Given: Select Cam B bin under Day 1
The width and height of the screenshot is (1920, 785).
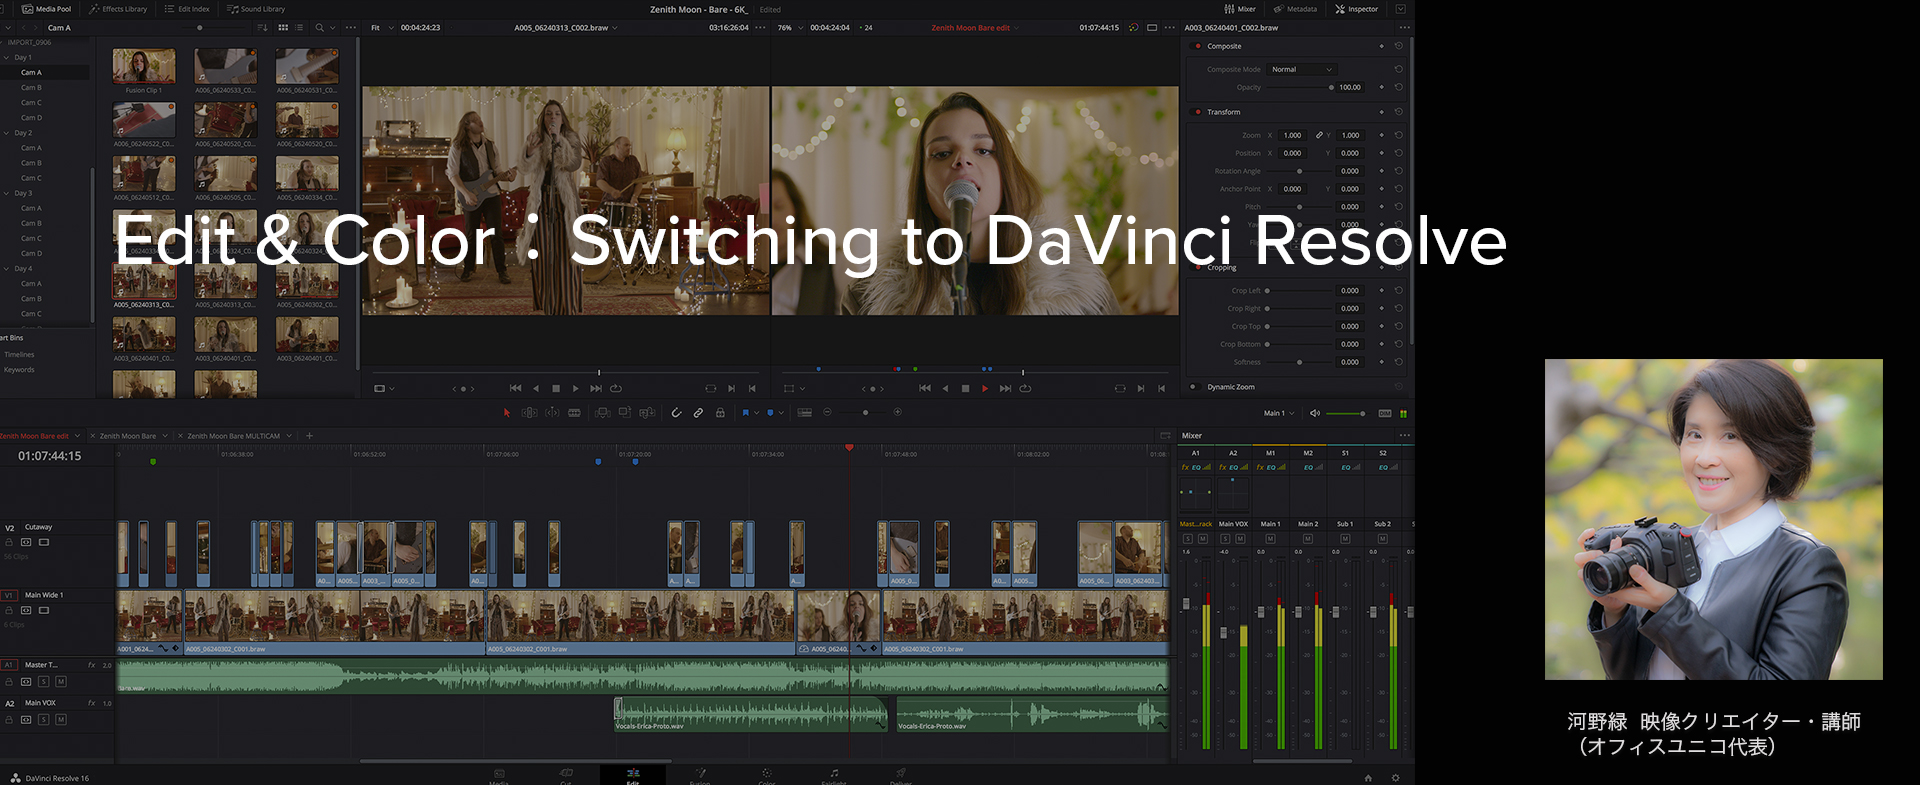Looking at the screenshot, I should pyautogui.click(x=31, y=87).
